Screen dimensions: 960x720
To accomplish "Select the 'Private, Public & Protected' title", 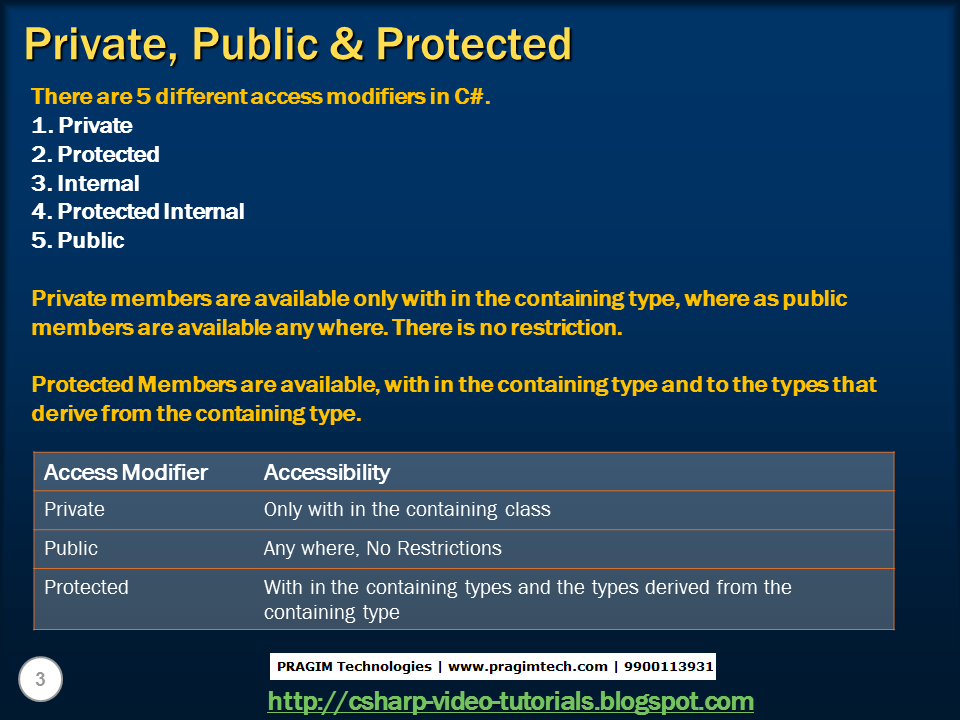I will (298, 44).
